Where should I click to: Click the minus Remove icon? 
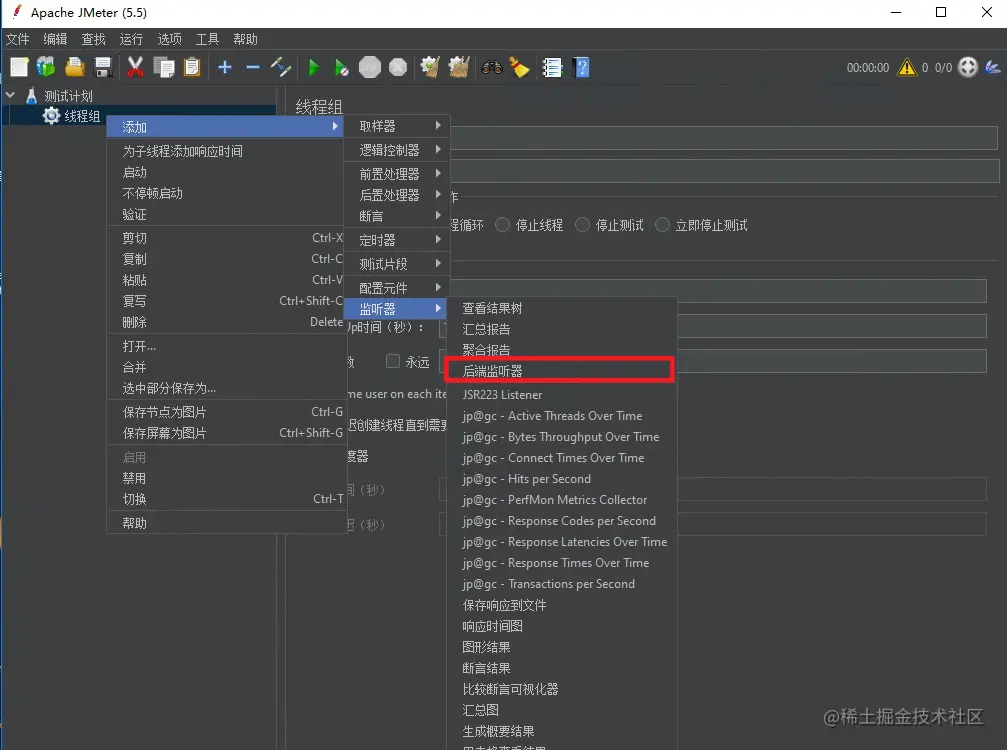253,67
